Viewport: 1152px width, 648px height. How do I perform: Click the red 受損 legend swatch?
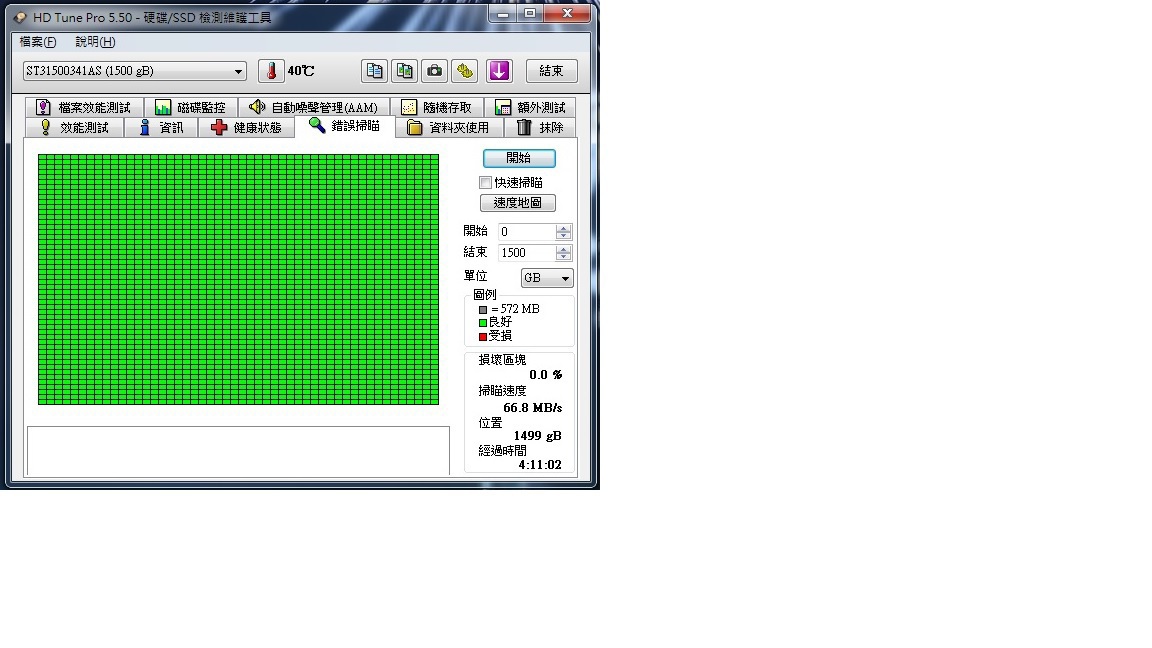pyautogui.click(x=483, y=336)
